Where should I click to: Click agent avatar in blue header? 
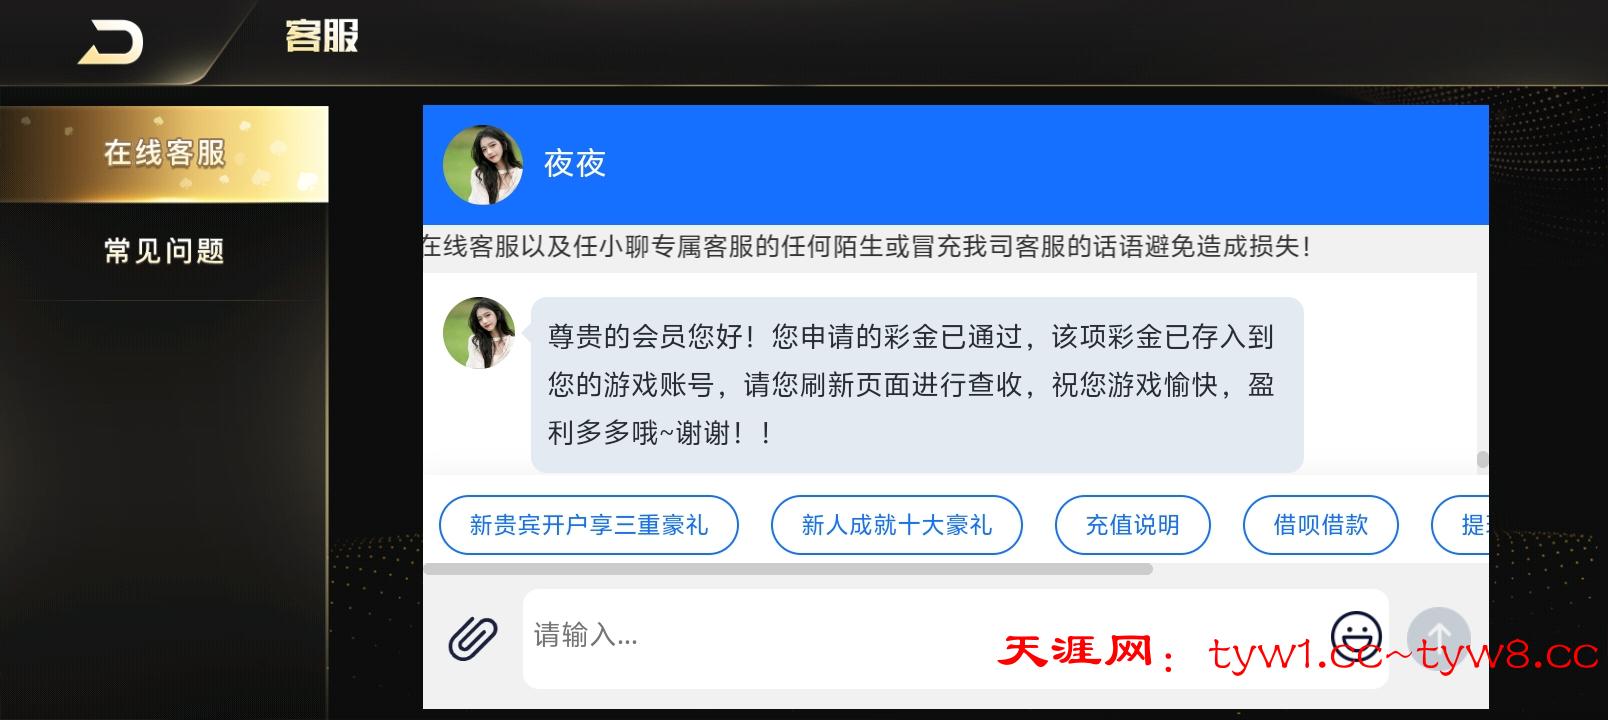(x=483, y=164)
